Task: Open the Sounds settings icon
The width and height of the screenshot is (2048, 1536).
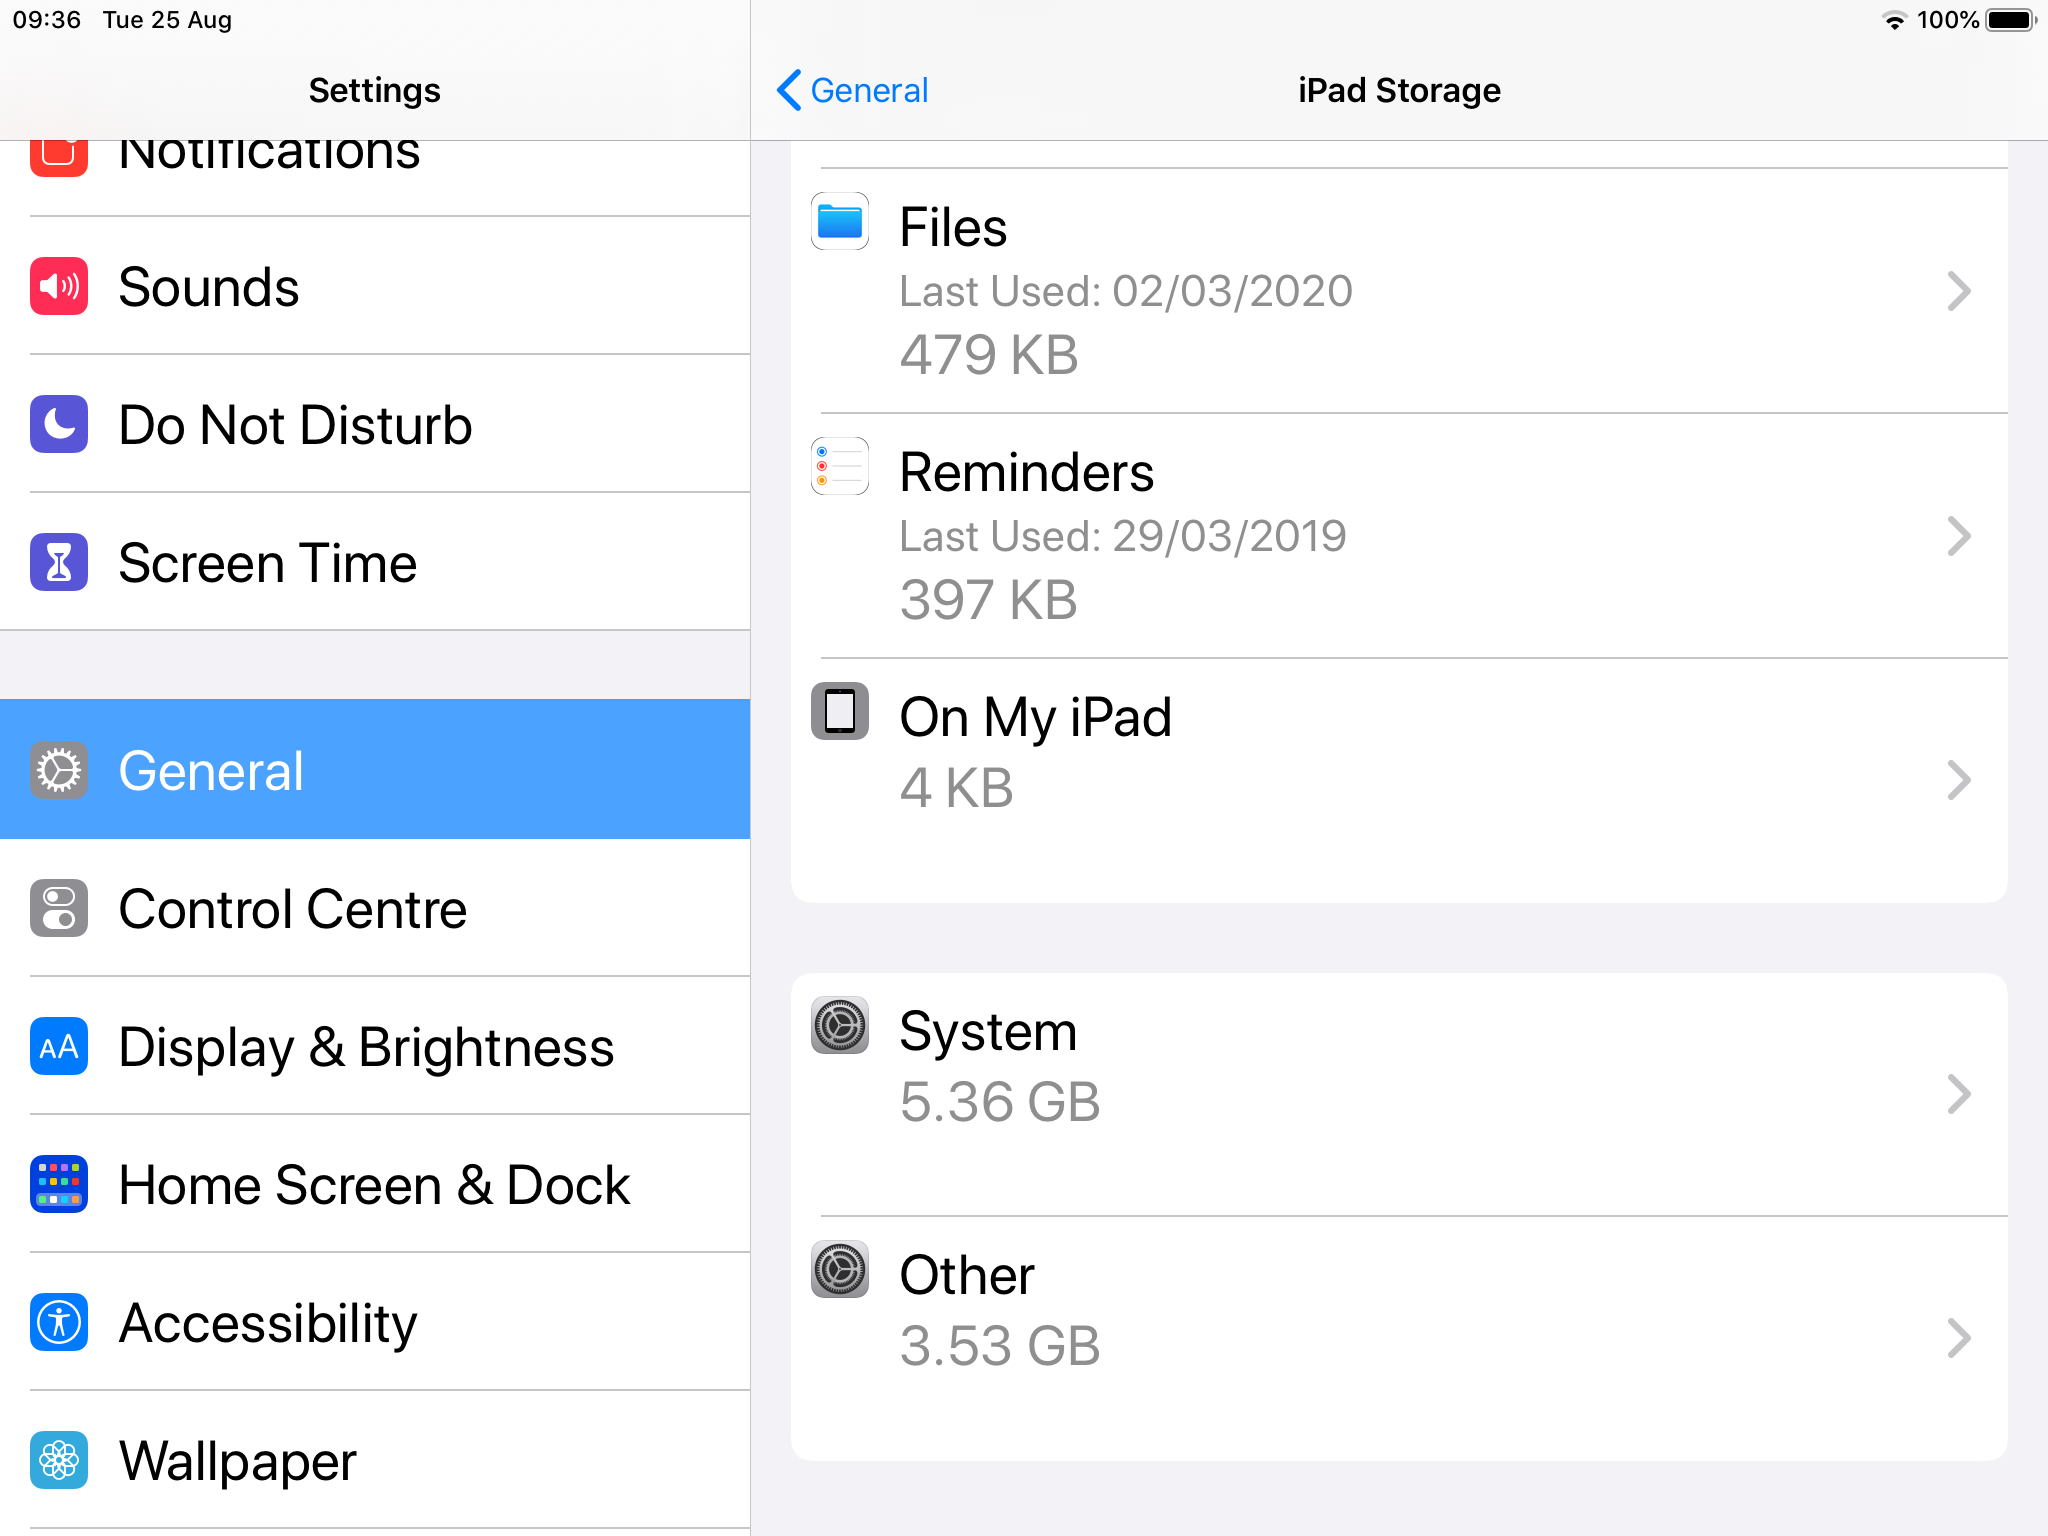Action: 58,287
